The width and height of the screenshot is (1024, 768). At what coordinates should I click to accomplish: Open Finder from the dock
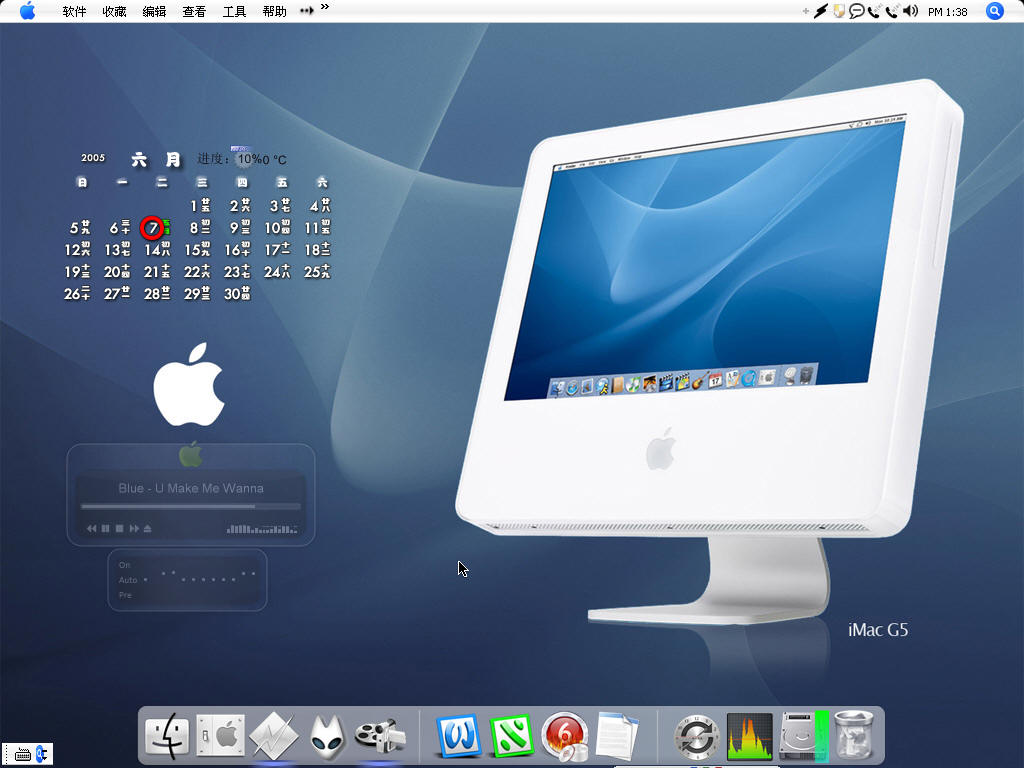167,736
